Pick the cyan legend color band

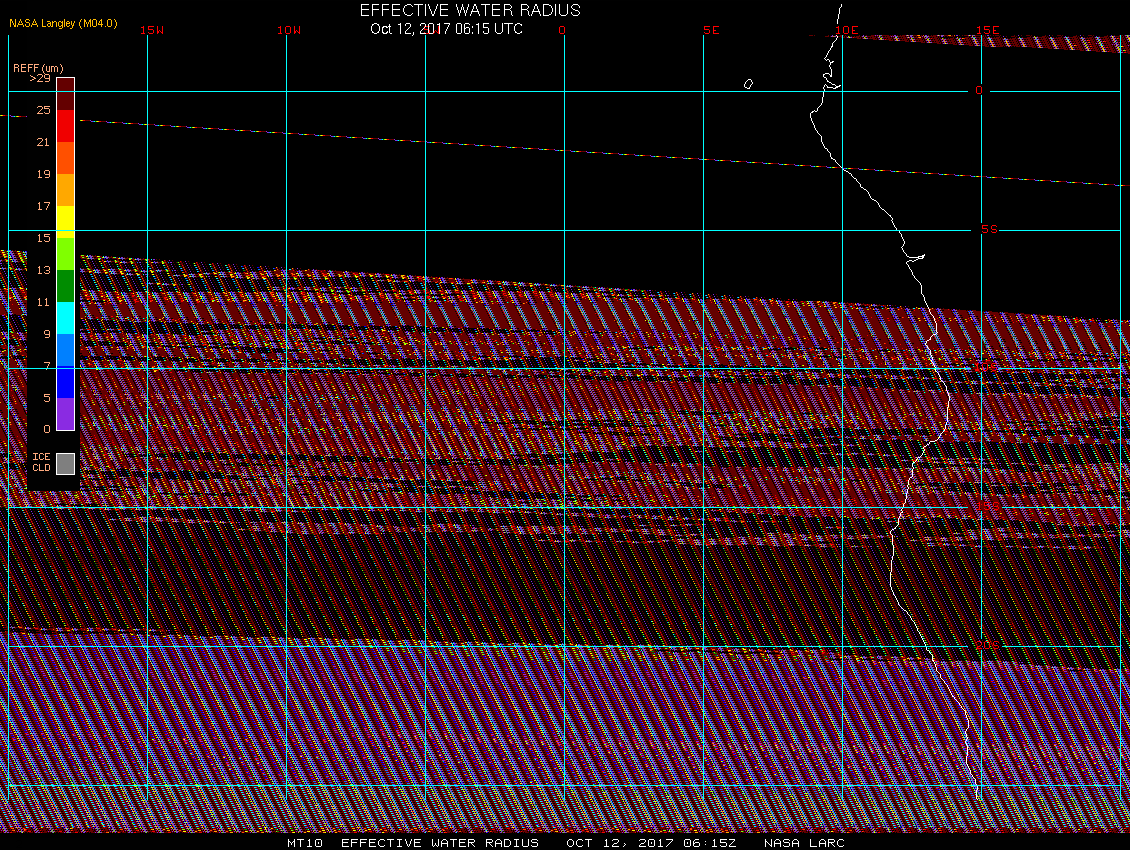click(66, 318)
